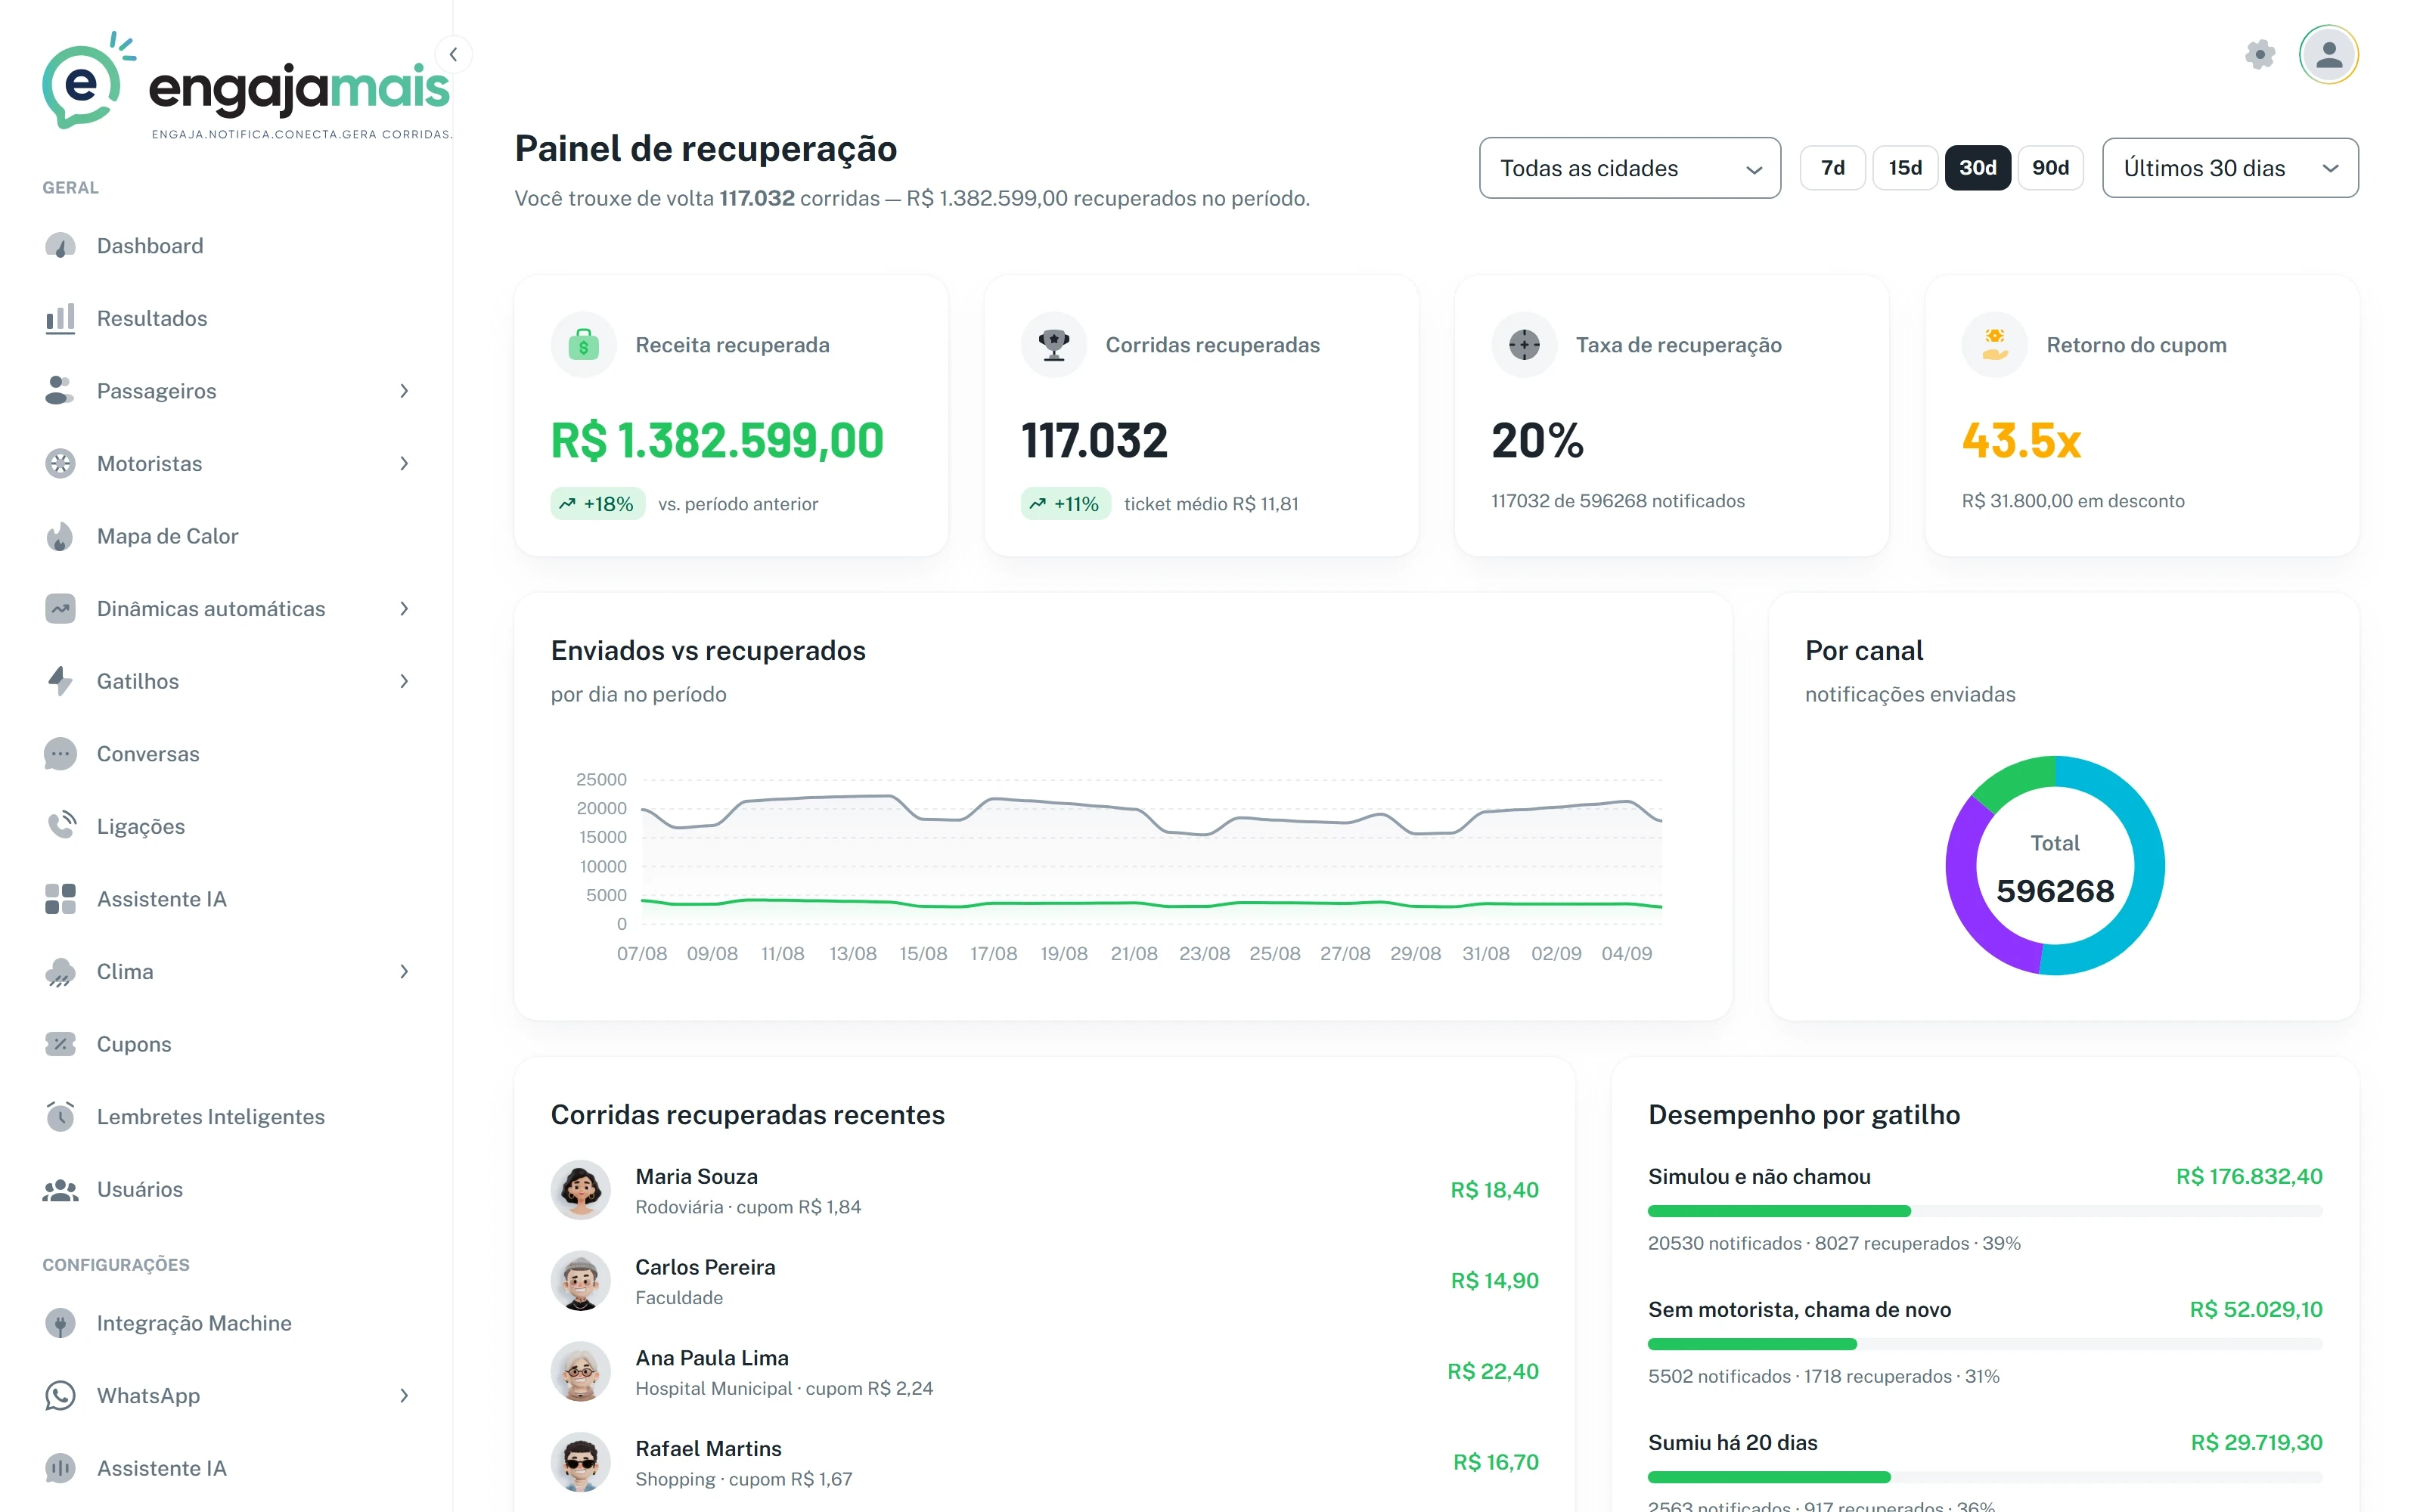2420x1512 pixels.
Task: Go to the Dashboard menu item
Action: click(227, 246)
